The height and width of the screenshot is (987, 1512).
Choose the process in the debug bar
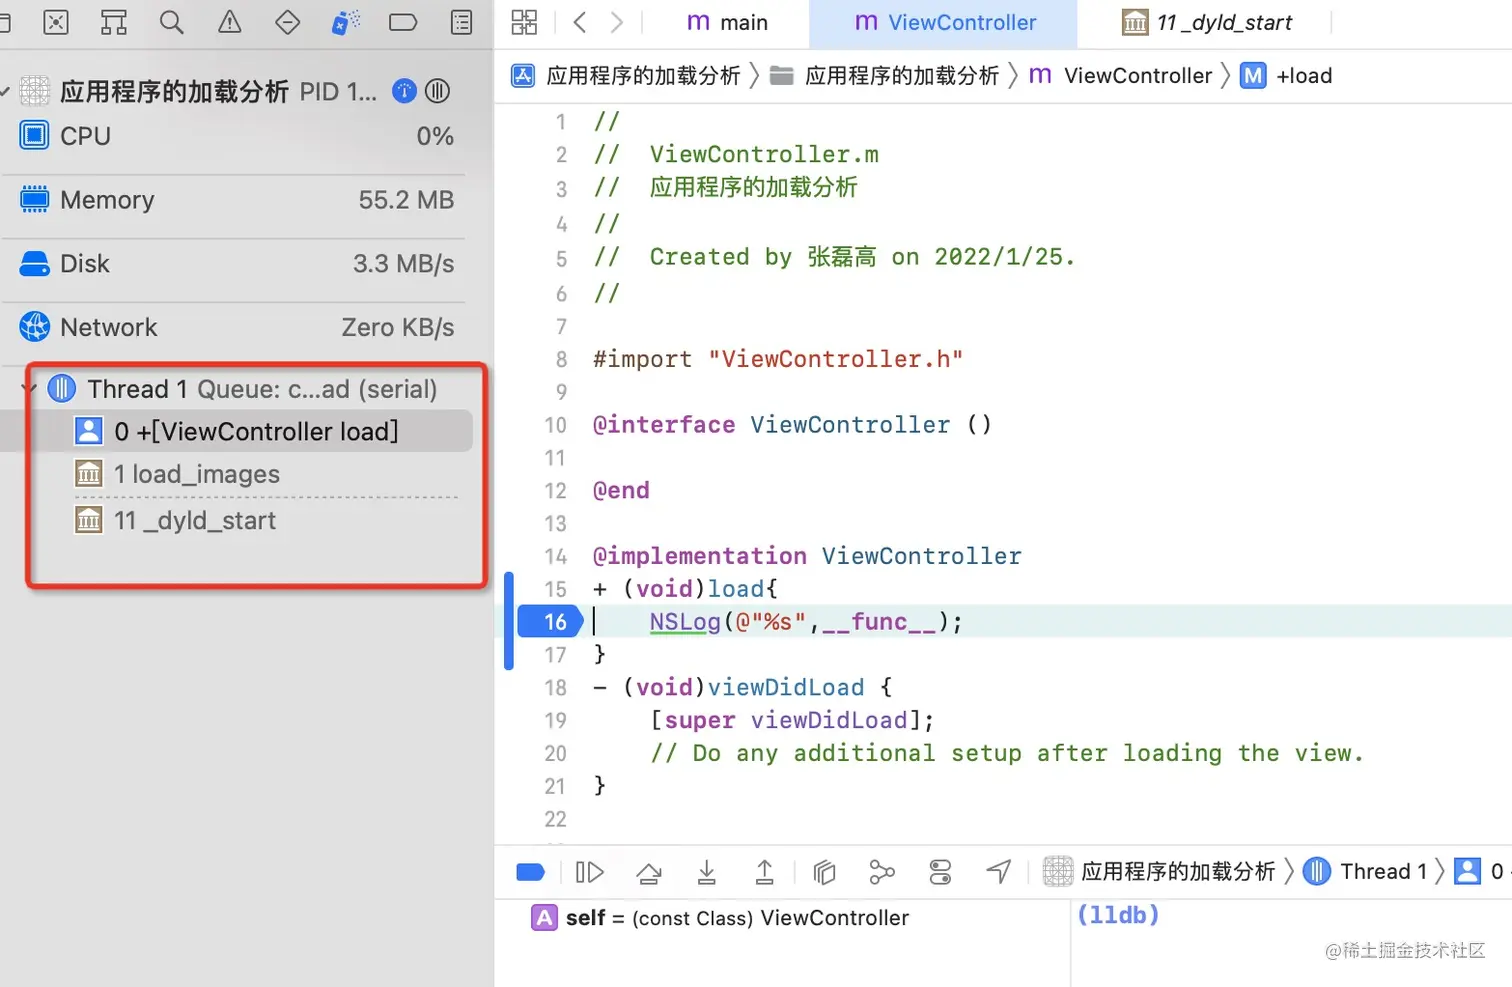1159,871
